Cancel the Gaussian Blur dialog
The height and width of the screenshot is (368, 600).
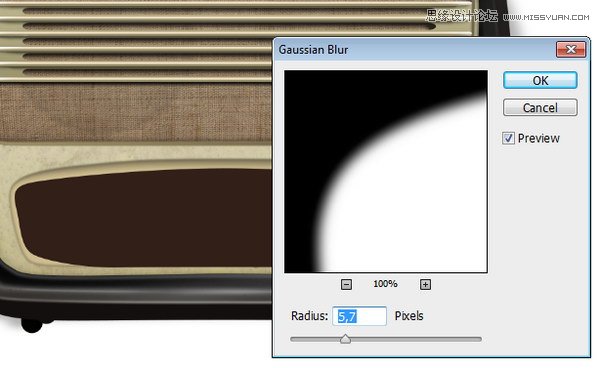tap(540, 107)
